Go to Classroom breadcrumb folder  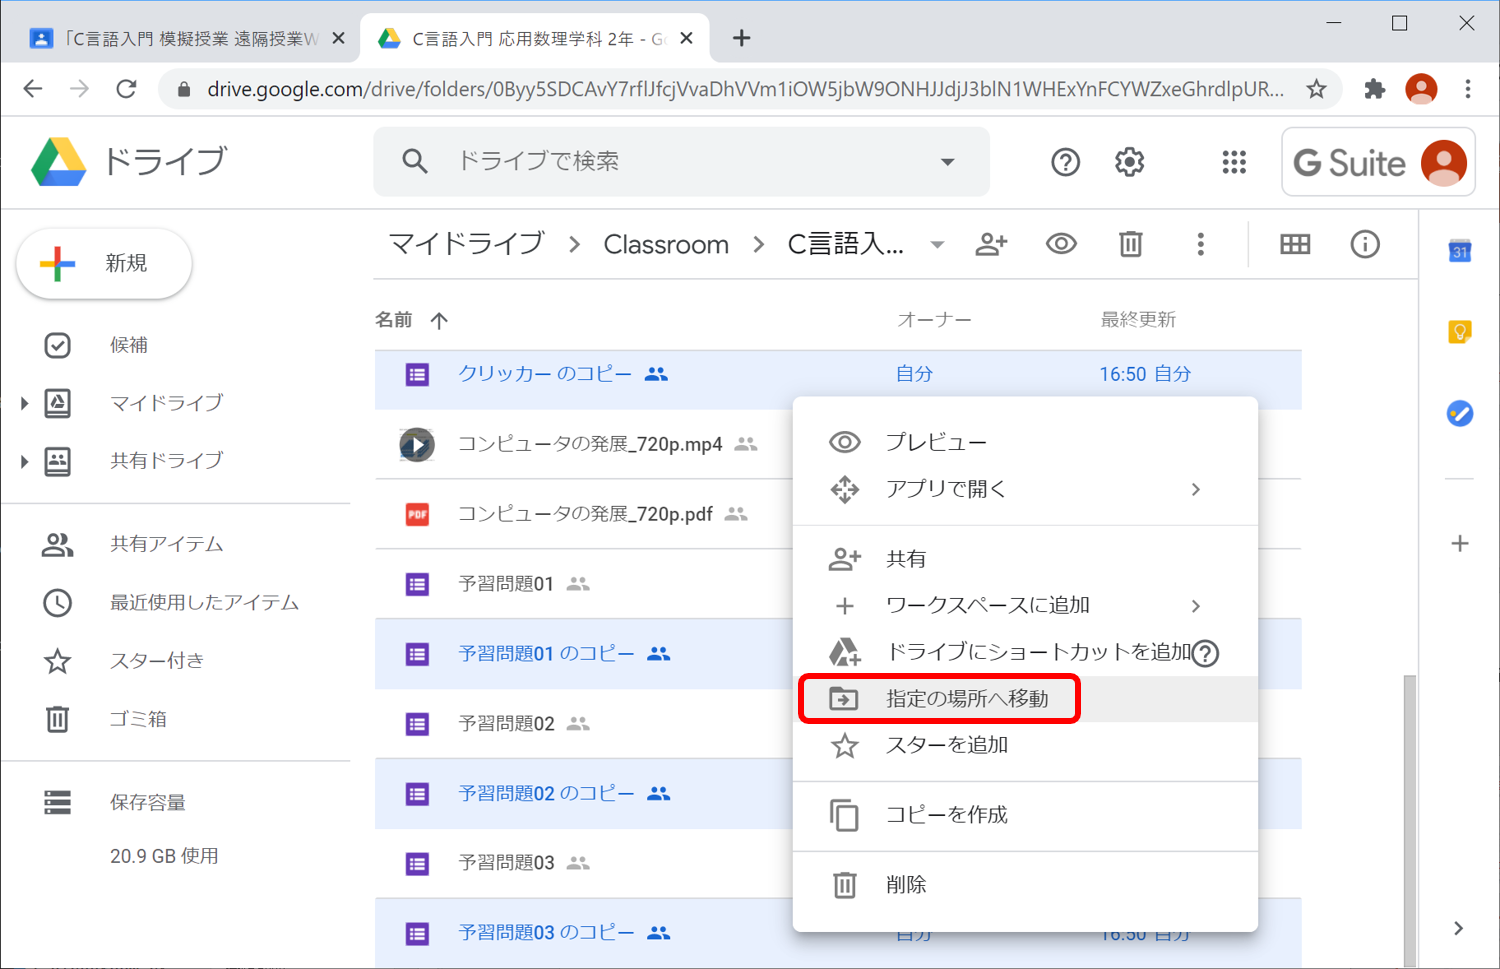click(x=666, y=245)
